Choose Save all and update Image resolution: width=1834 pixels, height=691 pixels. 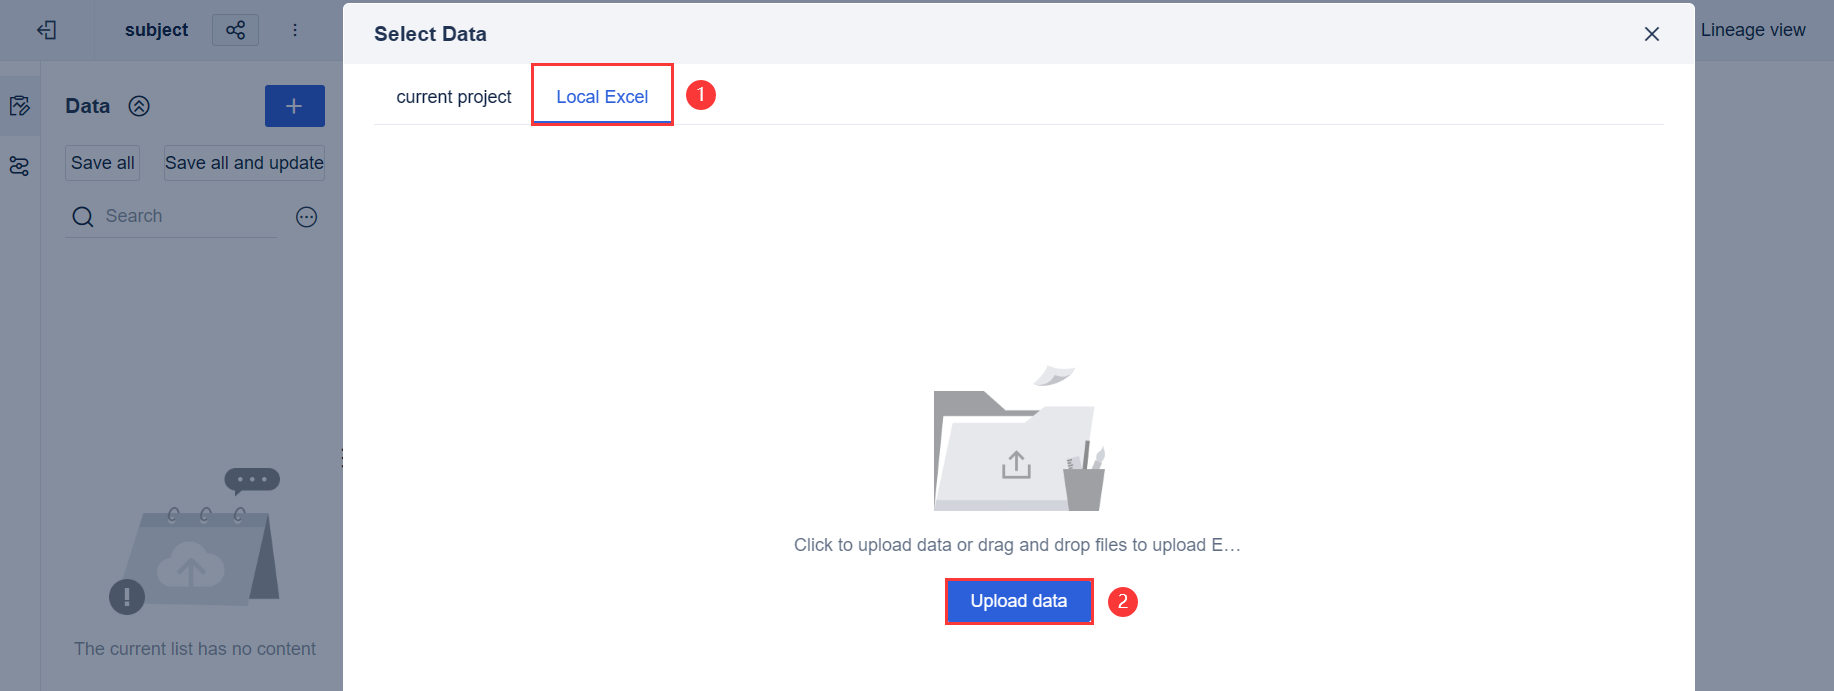click(244, 162)
